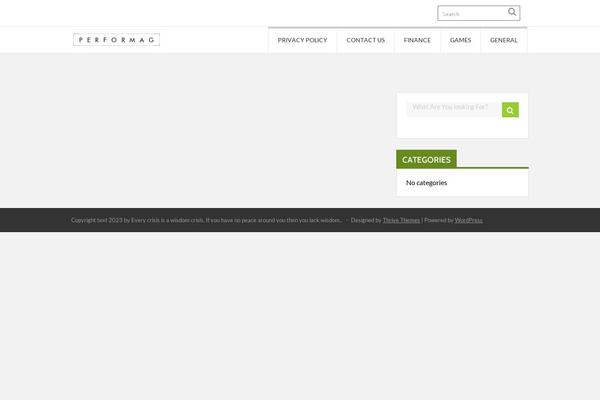Click the Categories widget heading
This screenshot has height=400, width=600.
[426, 159]
